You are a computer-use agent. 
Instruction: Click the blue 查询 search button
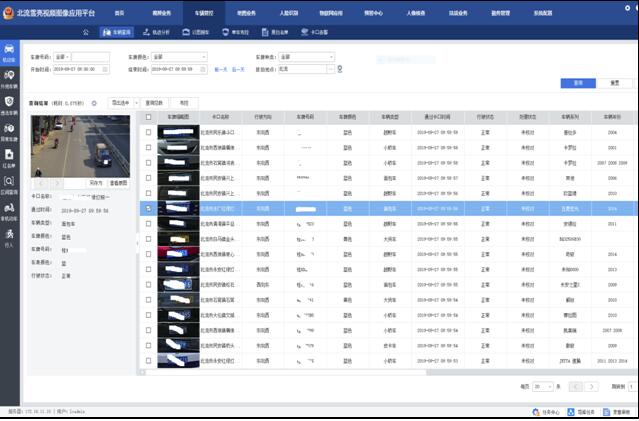(x=578, y=83)
